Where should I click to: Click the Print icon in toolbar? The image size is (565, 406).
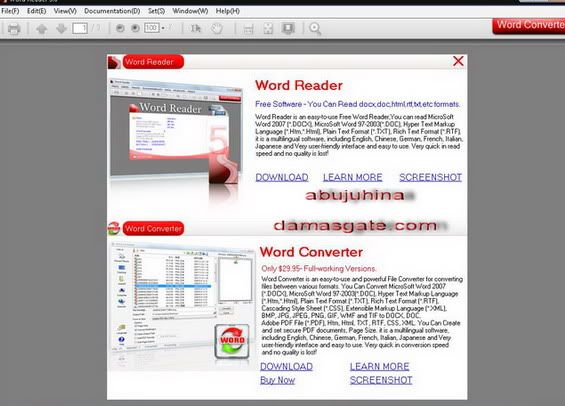point(14,28)
